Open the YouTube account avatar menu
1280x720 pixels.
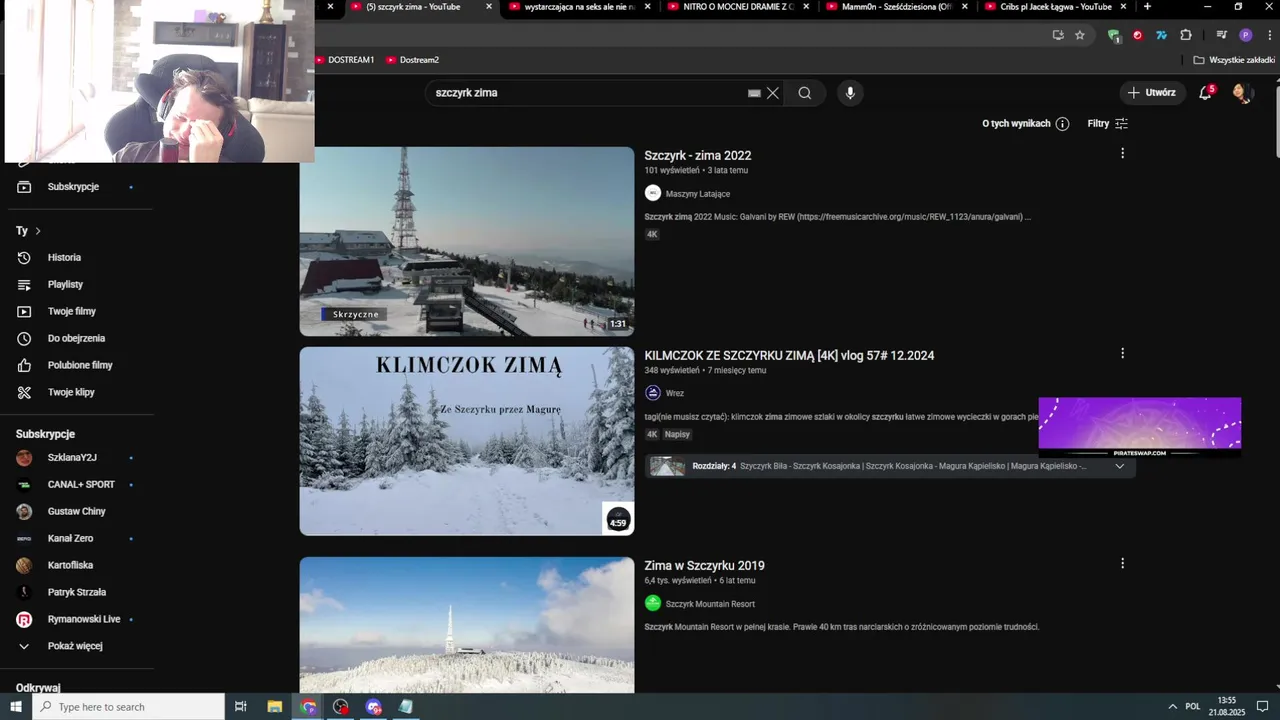point(1242,93)
